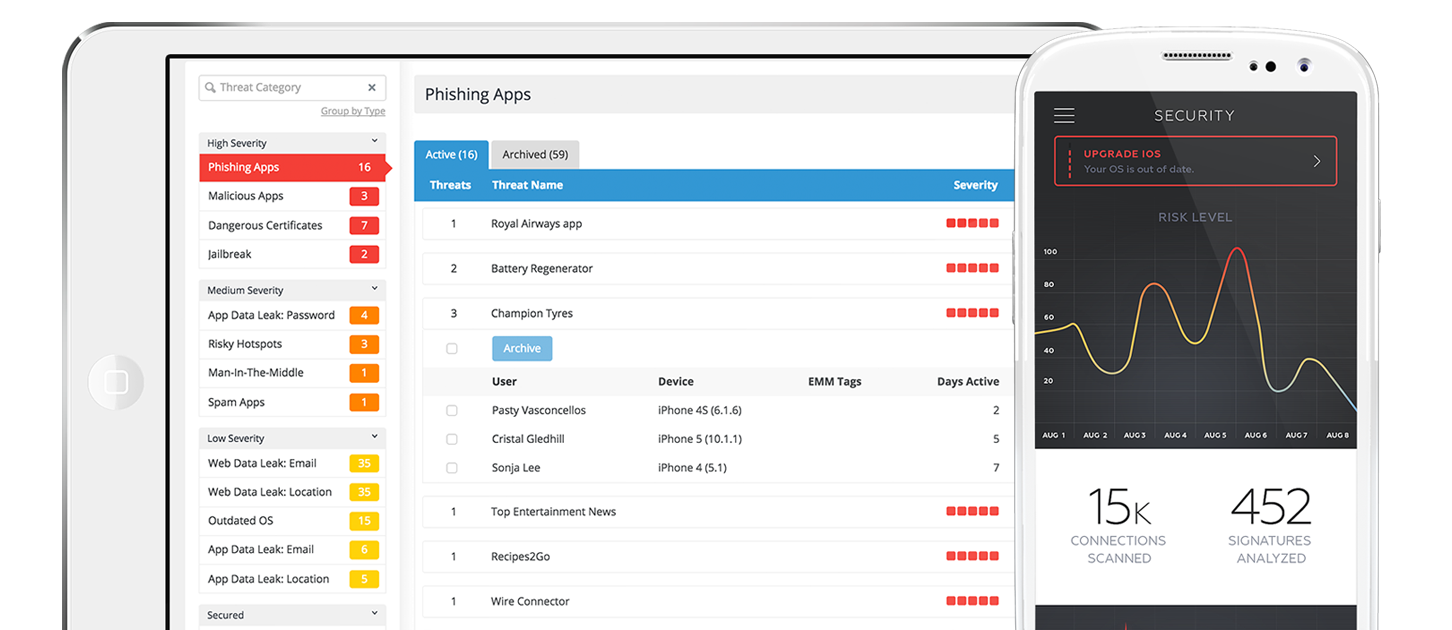The height and width of the screenshot is (630, 1452).
Task: Open the hamburger menu on the phone Security screen
Action: [1064, 116]
